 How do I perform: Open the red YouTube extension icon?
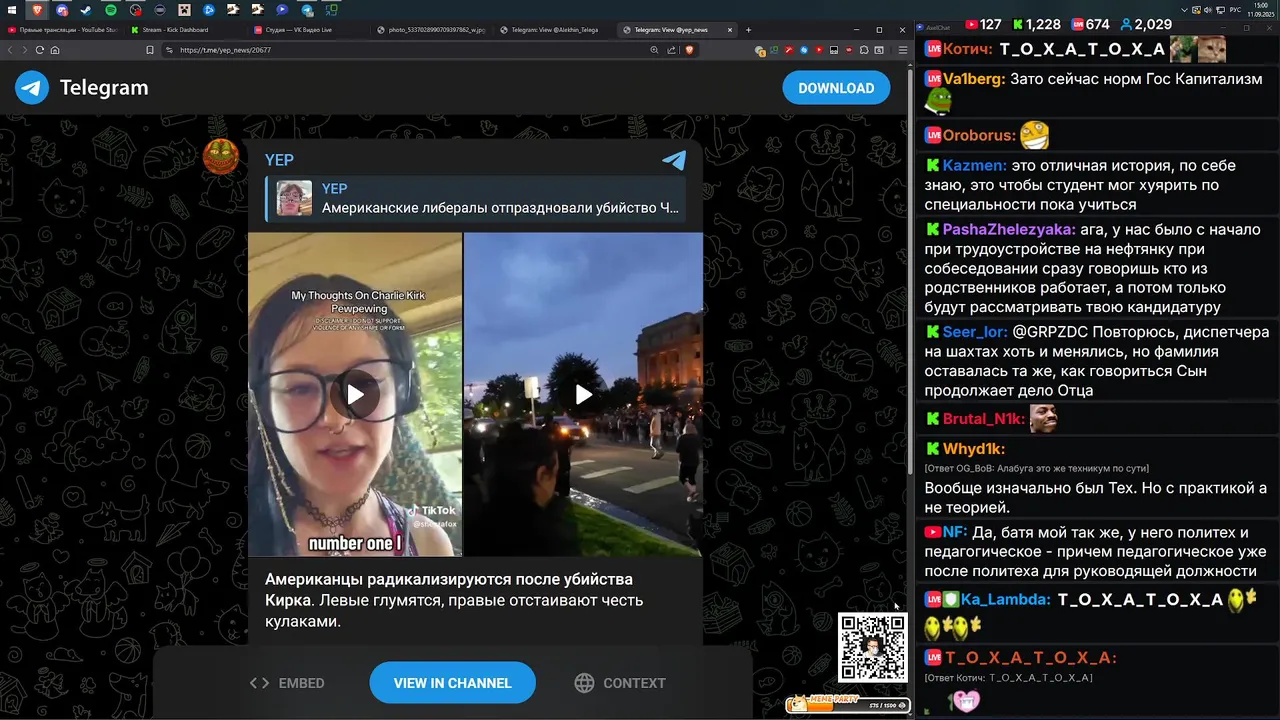coord(819,50)
